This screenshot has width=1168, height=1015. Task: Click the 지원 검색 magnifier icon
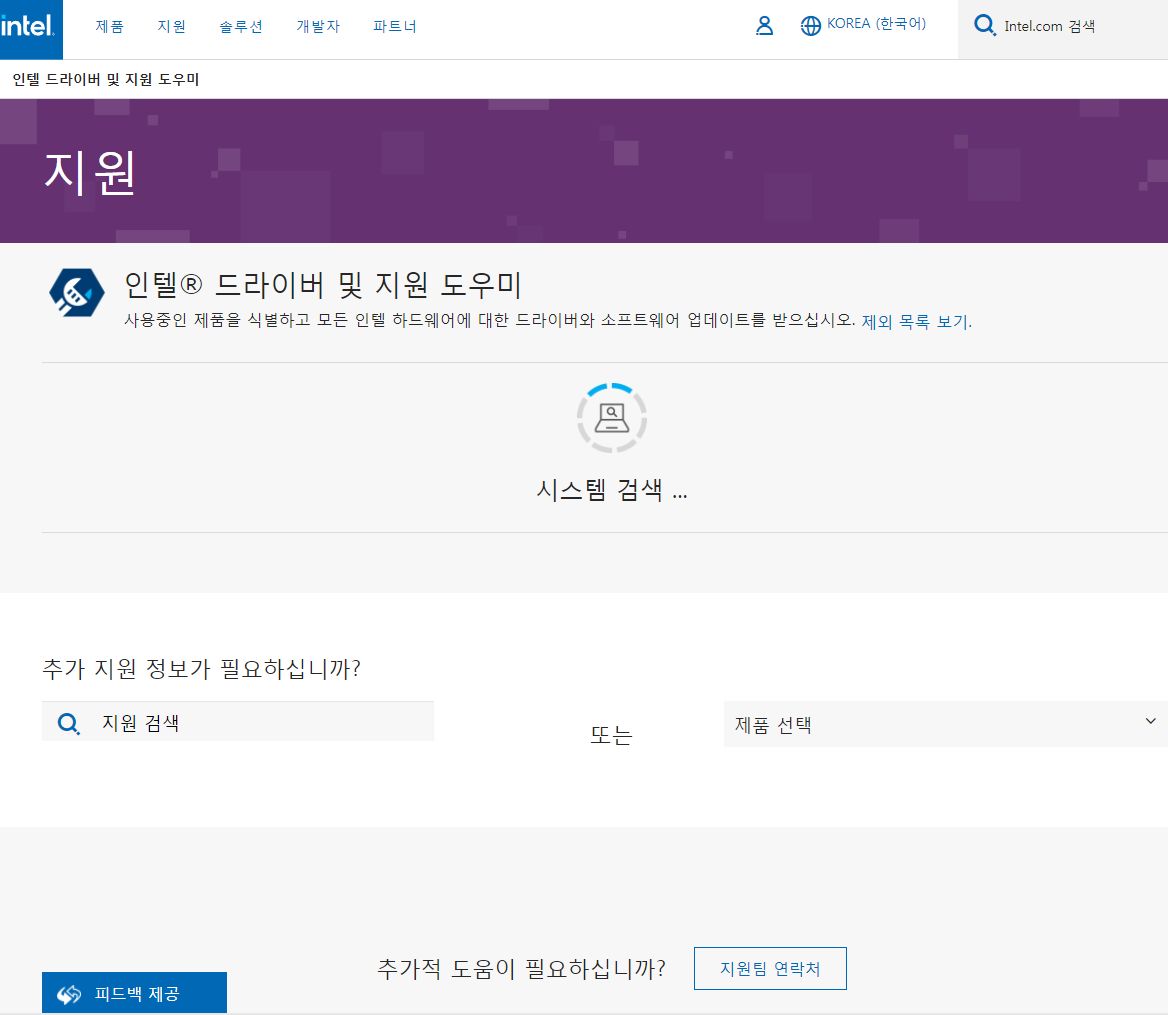coord(69,723)
